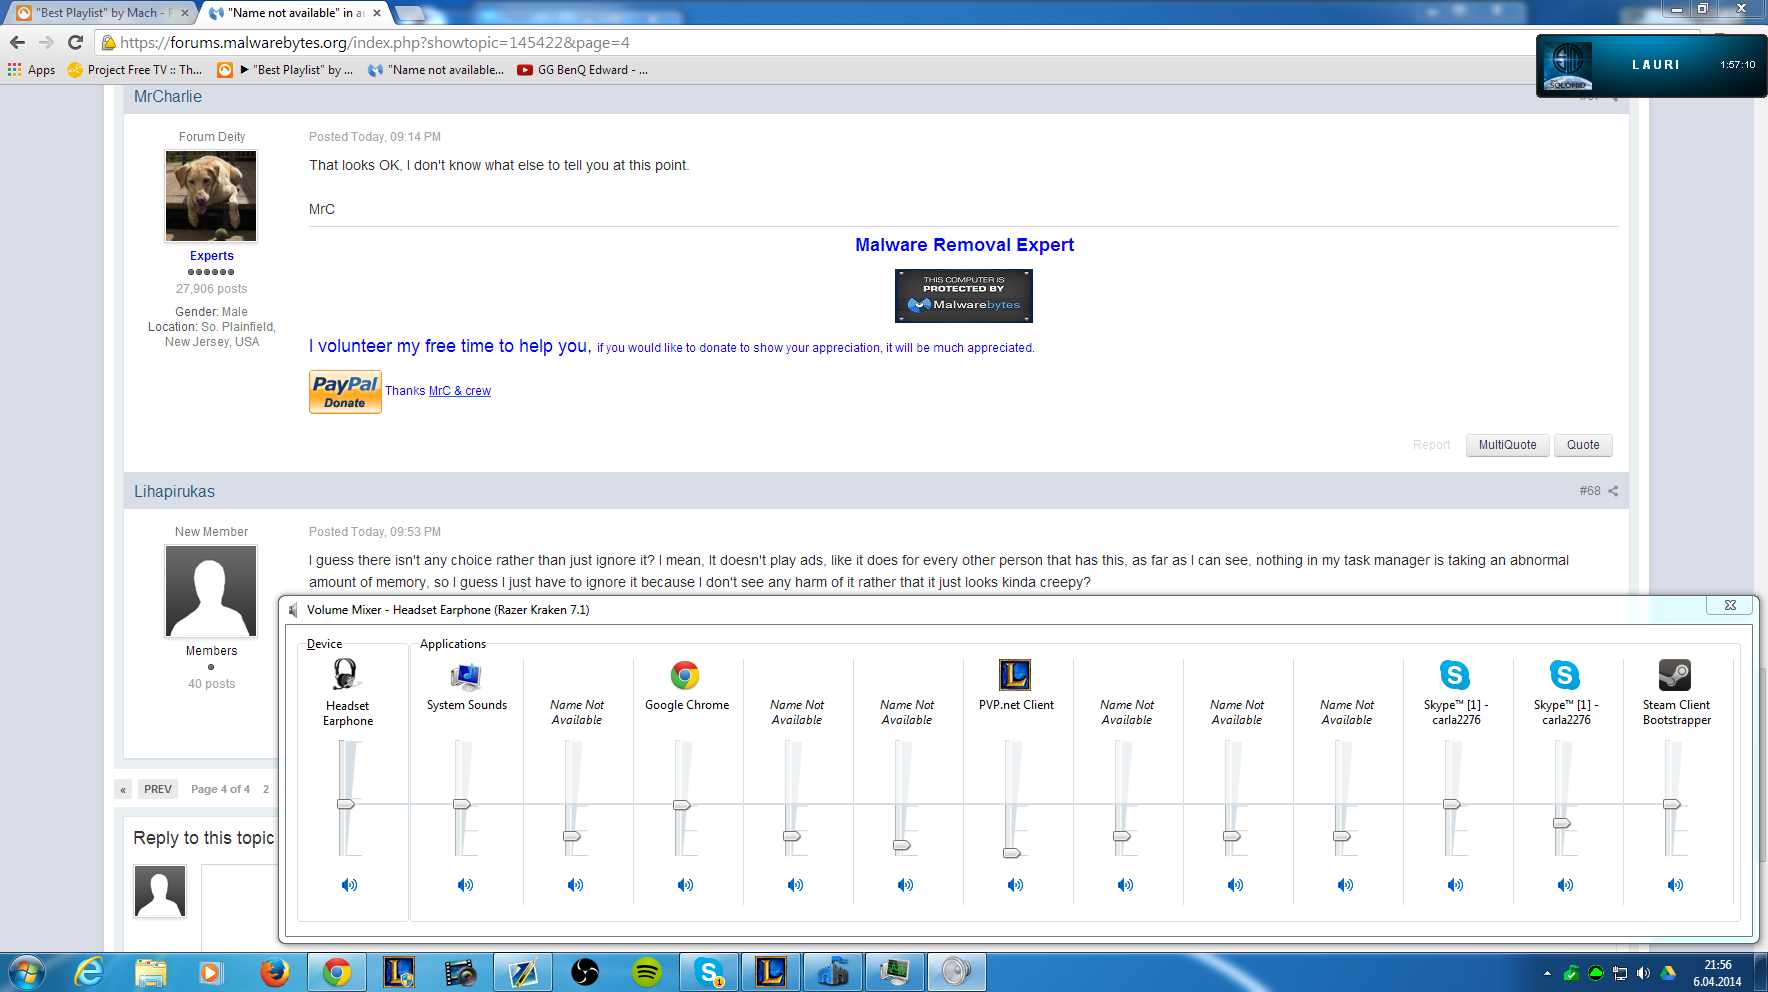Click the Report link
Viewport: 1768px width, 992px height.
1431,445
